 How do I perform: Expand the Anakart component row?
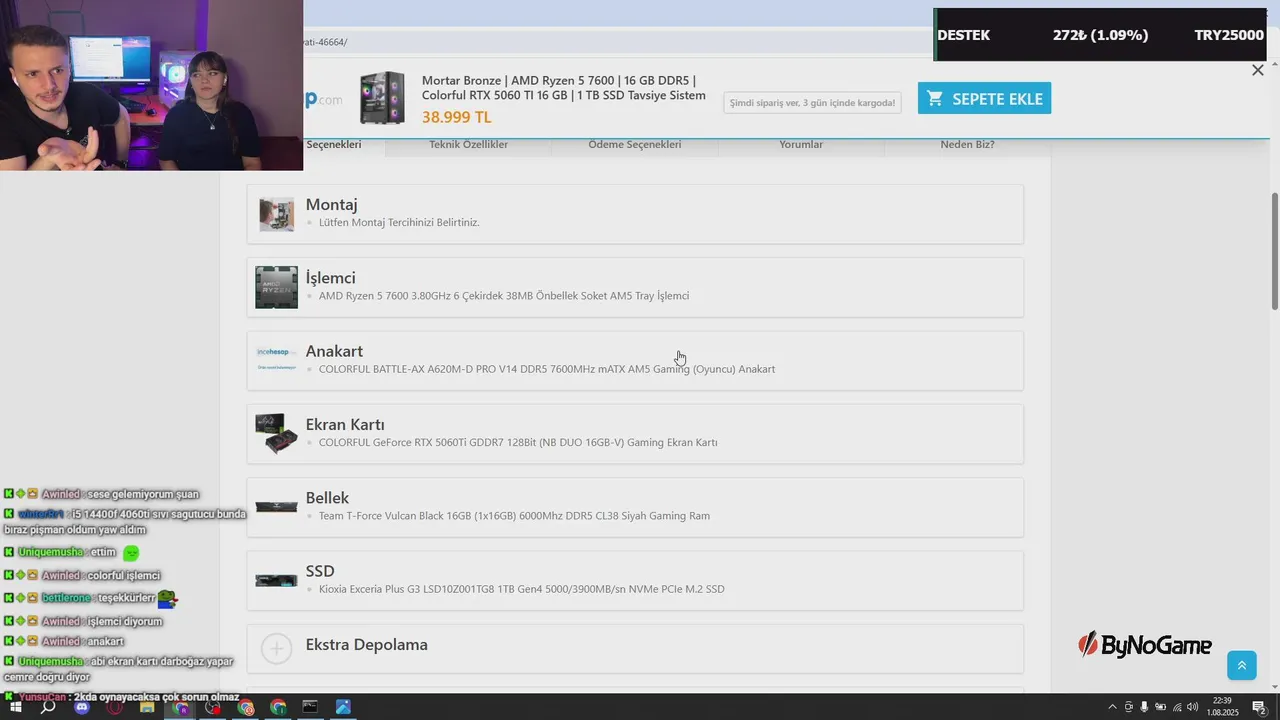[x=635, y=360]
